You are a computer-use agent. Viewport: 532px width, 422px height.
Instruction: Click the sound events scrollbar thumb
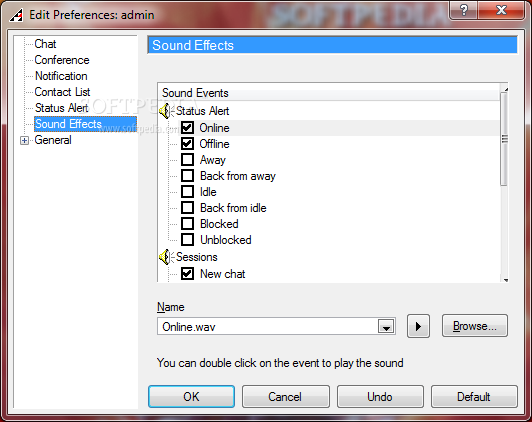(x=504, y=139)
